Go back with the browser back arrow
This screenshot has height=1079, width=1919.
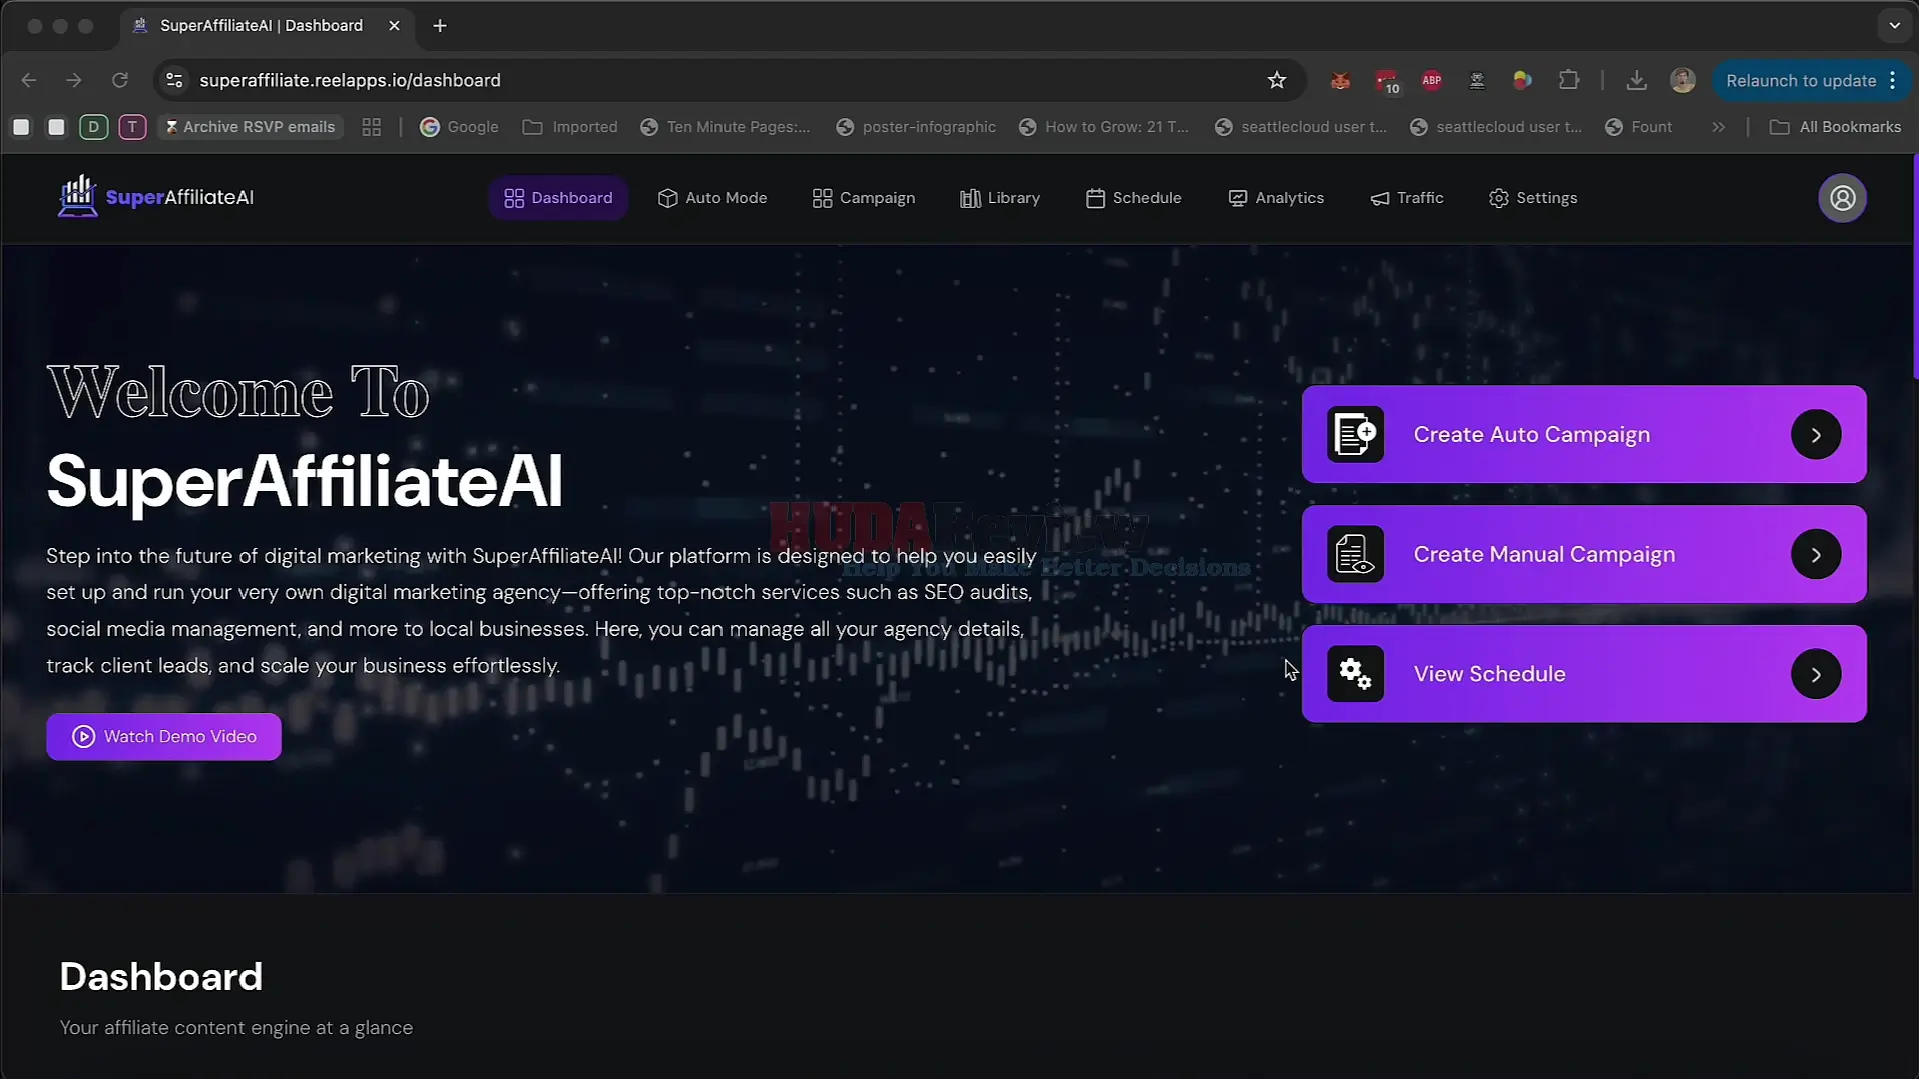29,80
